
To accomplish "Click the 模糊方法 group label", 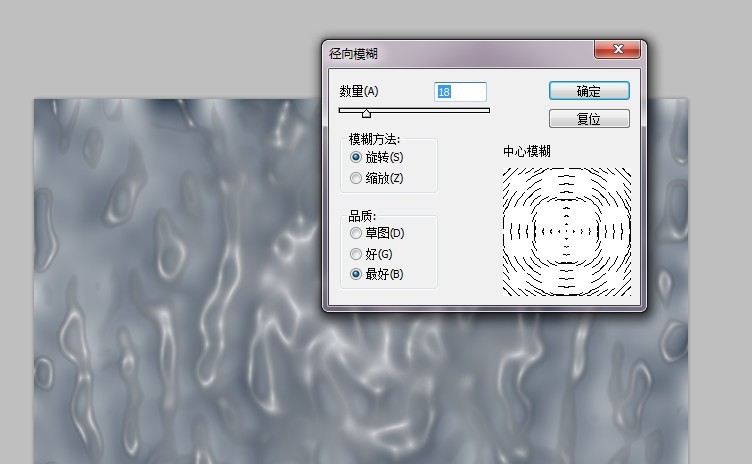I will click(375, 140).
